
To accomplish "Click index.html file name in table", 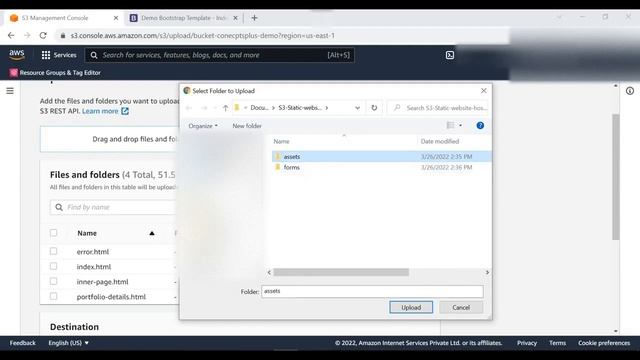I will (x=94, y=267).
